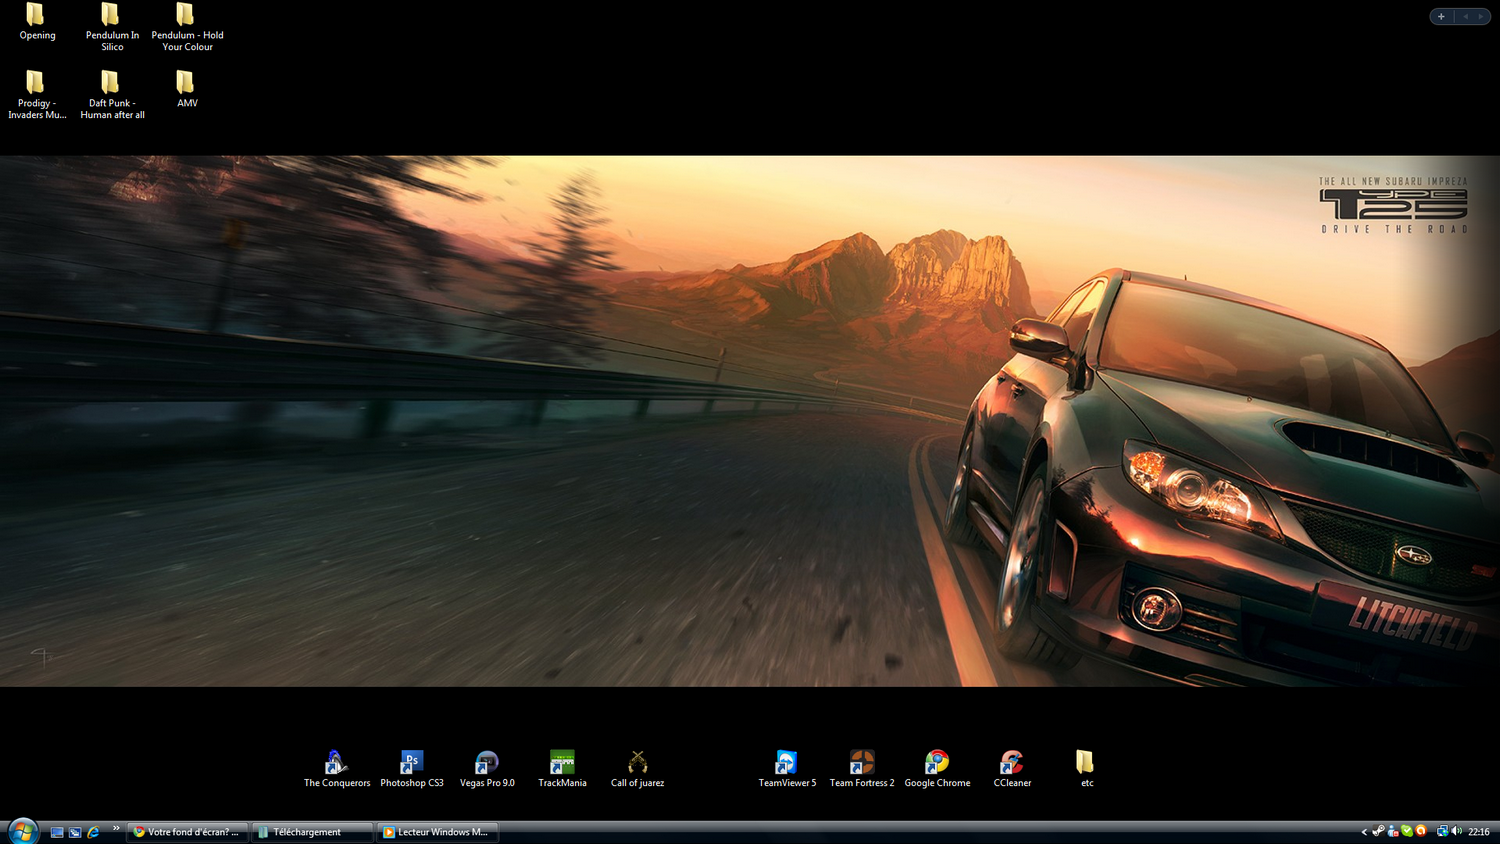Screen dimensions: 1500x844
Task: Switch to Lecteur Windows M... taskbar button
Action: click(x=437, y=832)
